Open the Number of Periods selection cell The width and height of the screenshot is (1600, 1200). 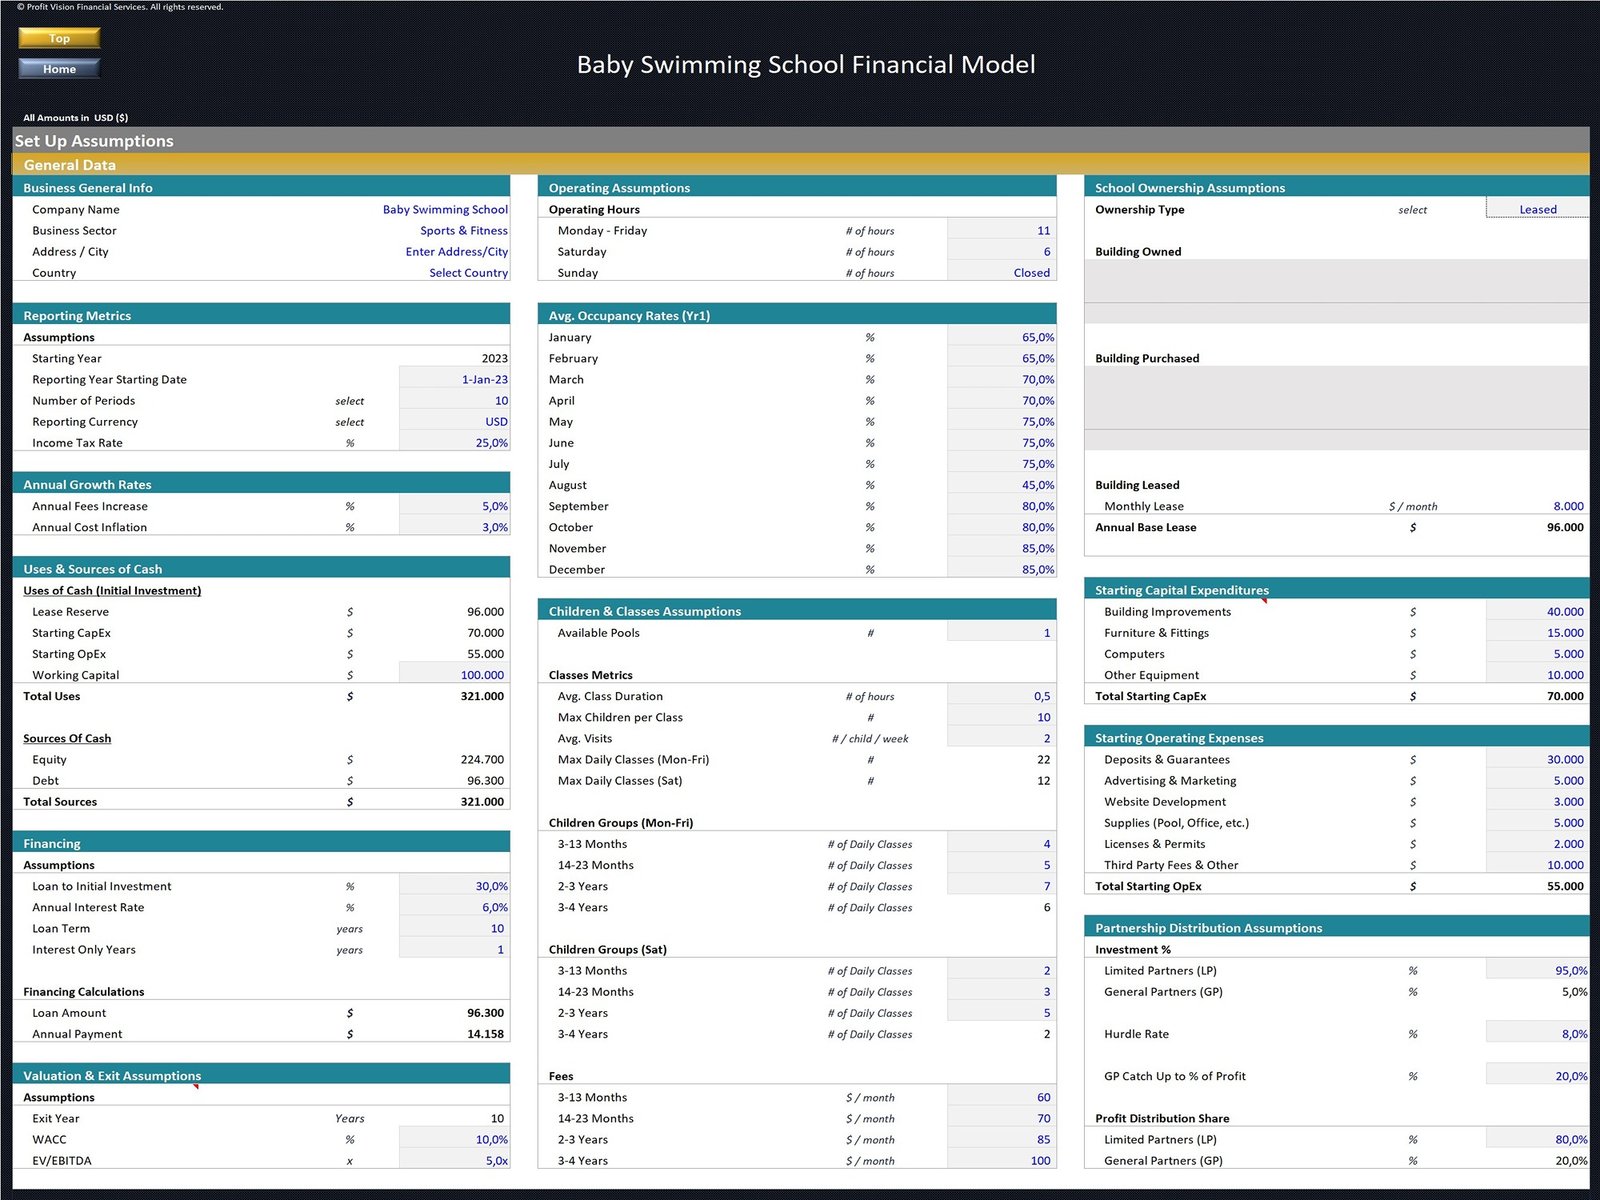[455, 401]
